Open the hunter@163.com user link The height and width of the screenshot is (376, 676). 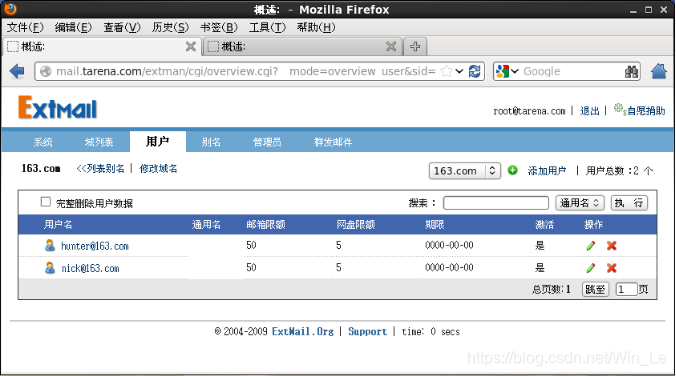(x=95, y=246)
